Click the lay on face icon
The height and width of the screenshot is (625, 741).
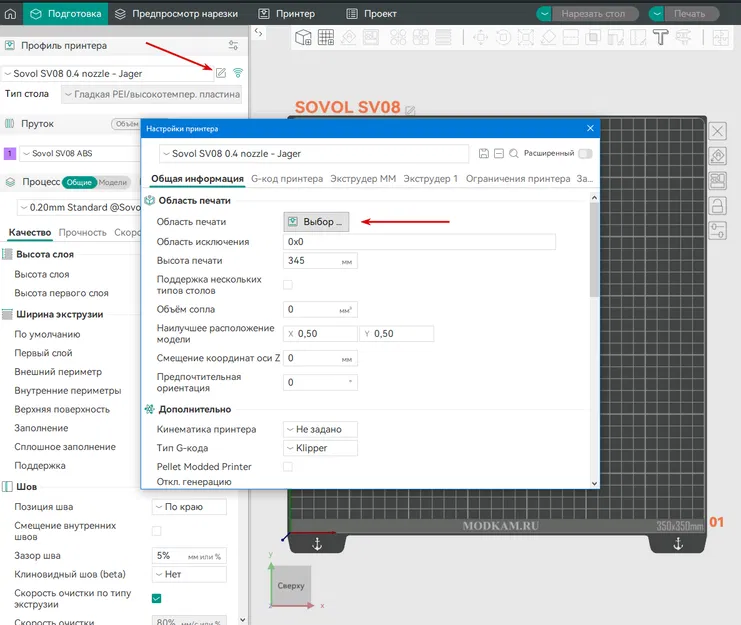[x=548, y=37]
